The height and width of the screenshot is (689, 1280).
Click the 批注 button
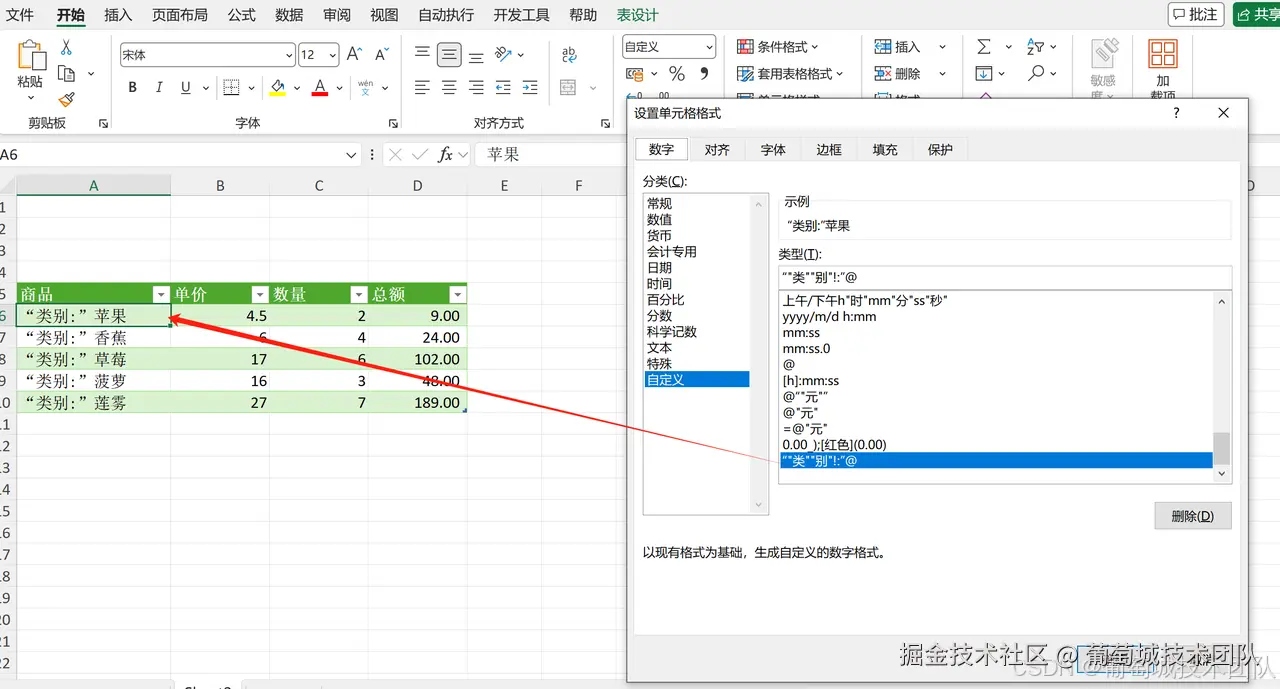tap(1196, 13)
